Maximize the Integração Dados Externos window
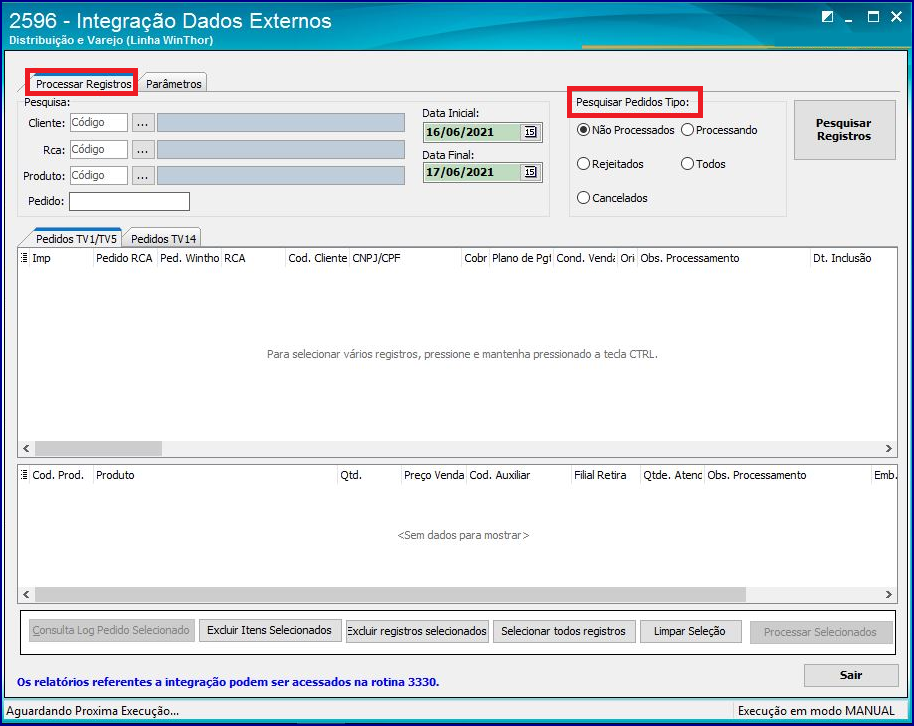Viewport: 914px width, 726px height. (873, 17)
